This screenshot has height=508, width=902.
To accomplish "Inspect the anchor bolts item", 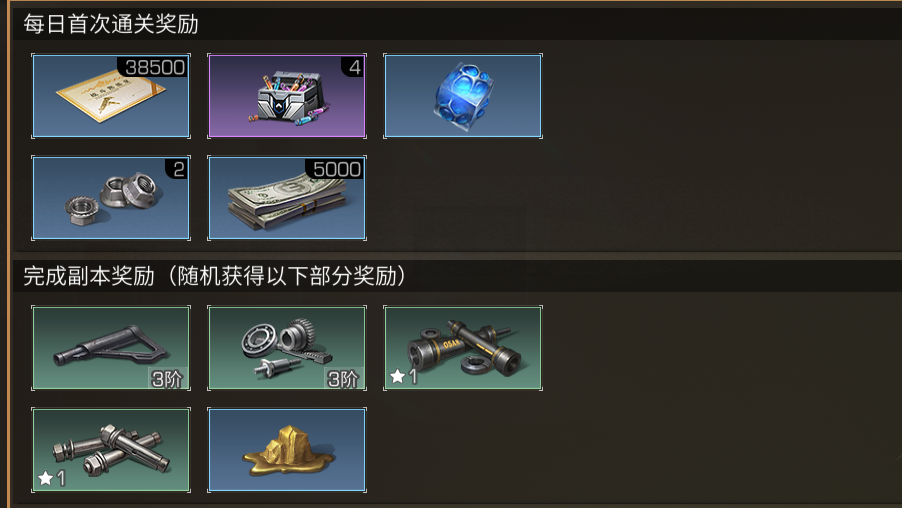I will click(x=111, y=450).
